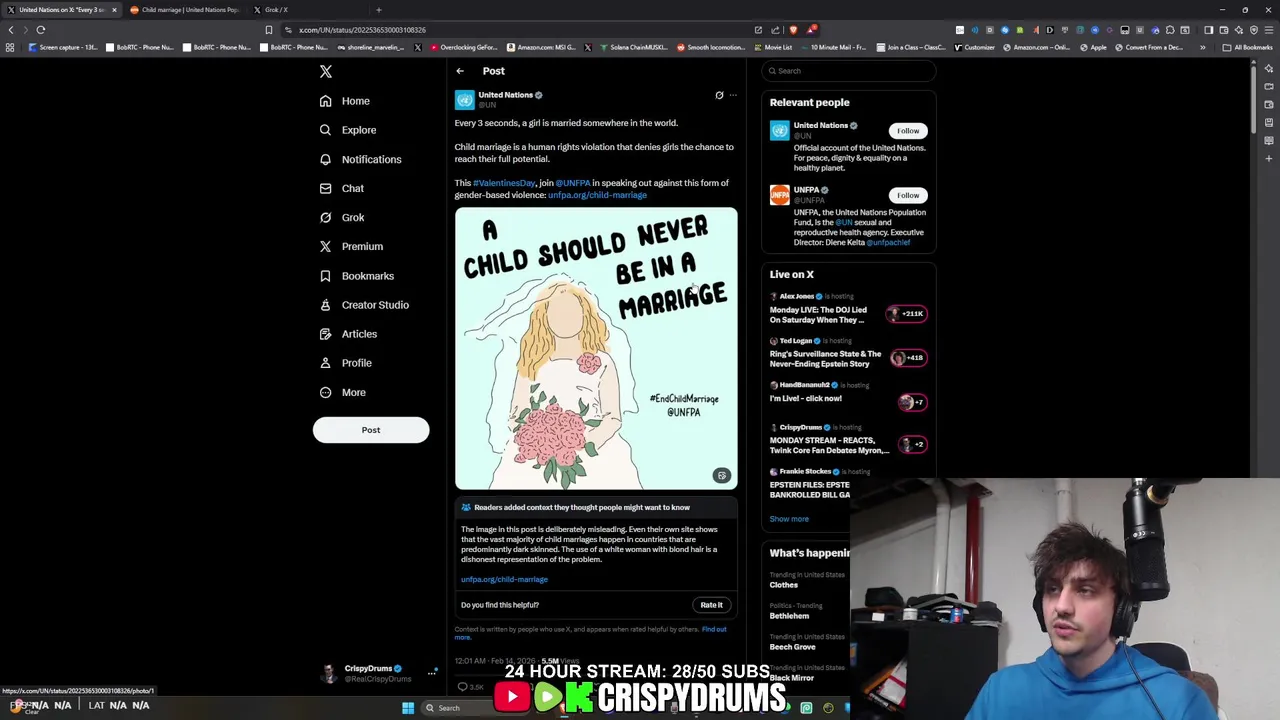Focus the X search field

pos(849,71)
